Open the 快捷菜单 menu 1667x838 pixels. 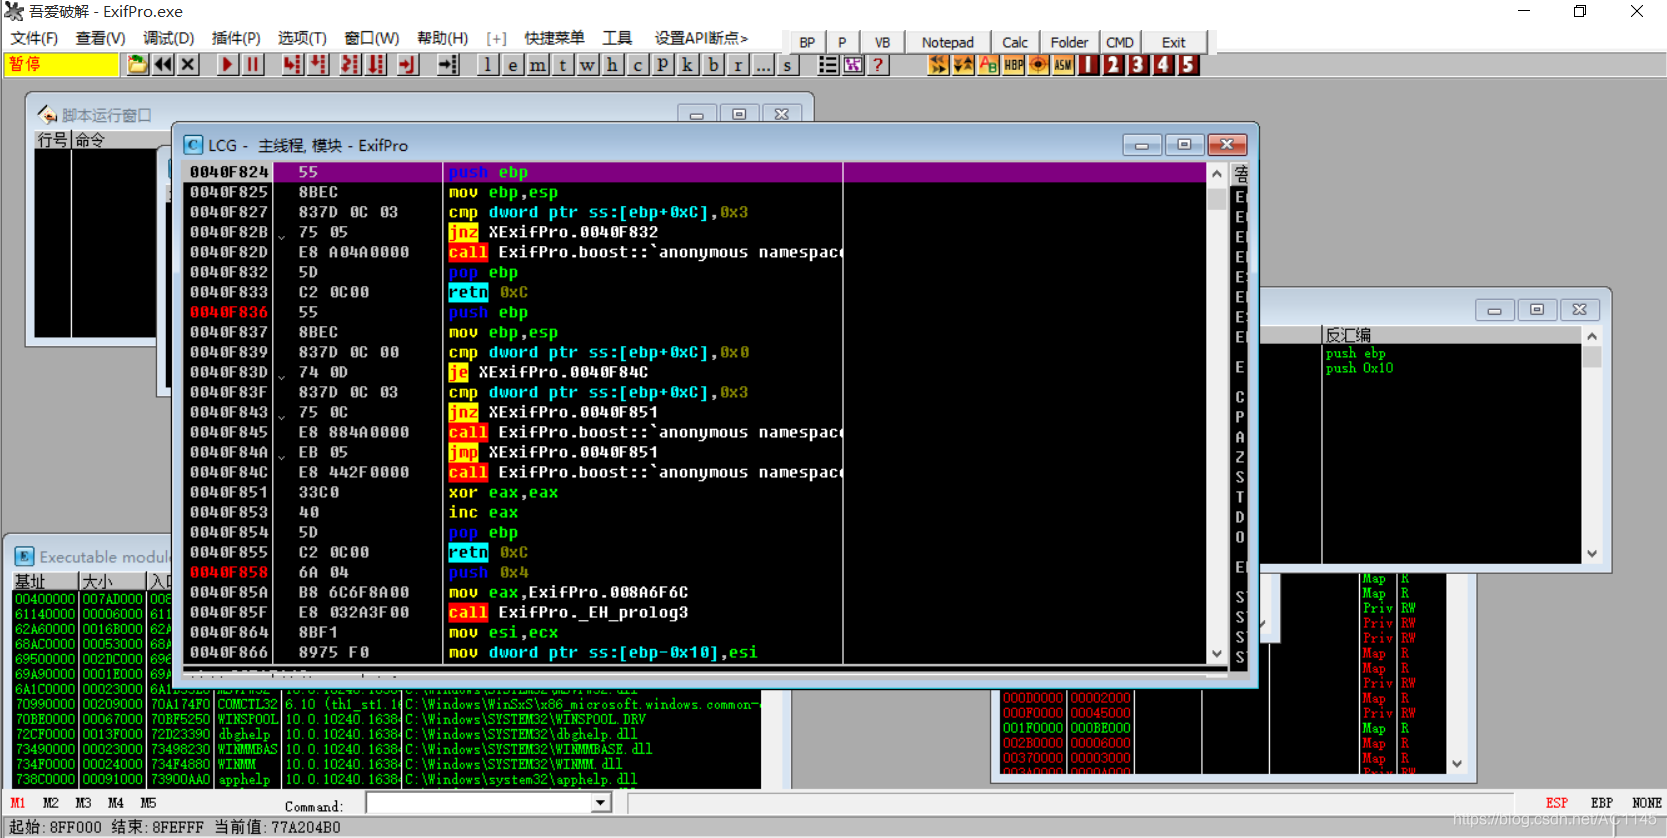coord(554,38)
